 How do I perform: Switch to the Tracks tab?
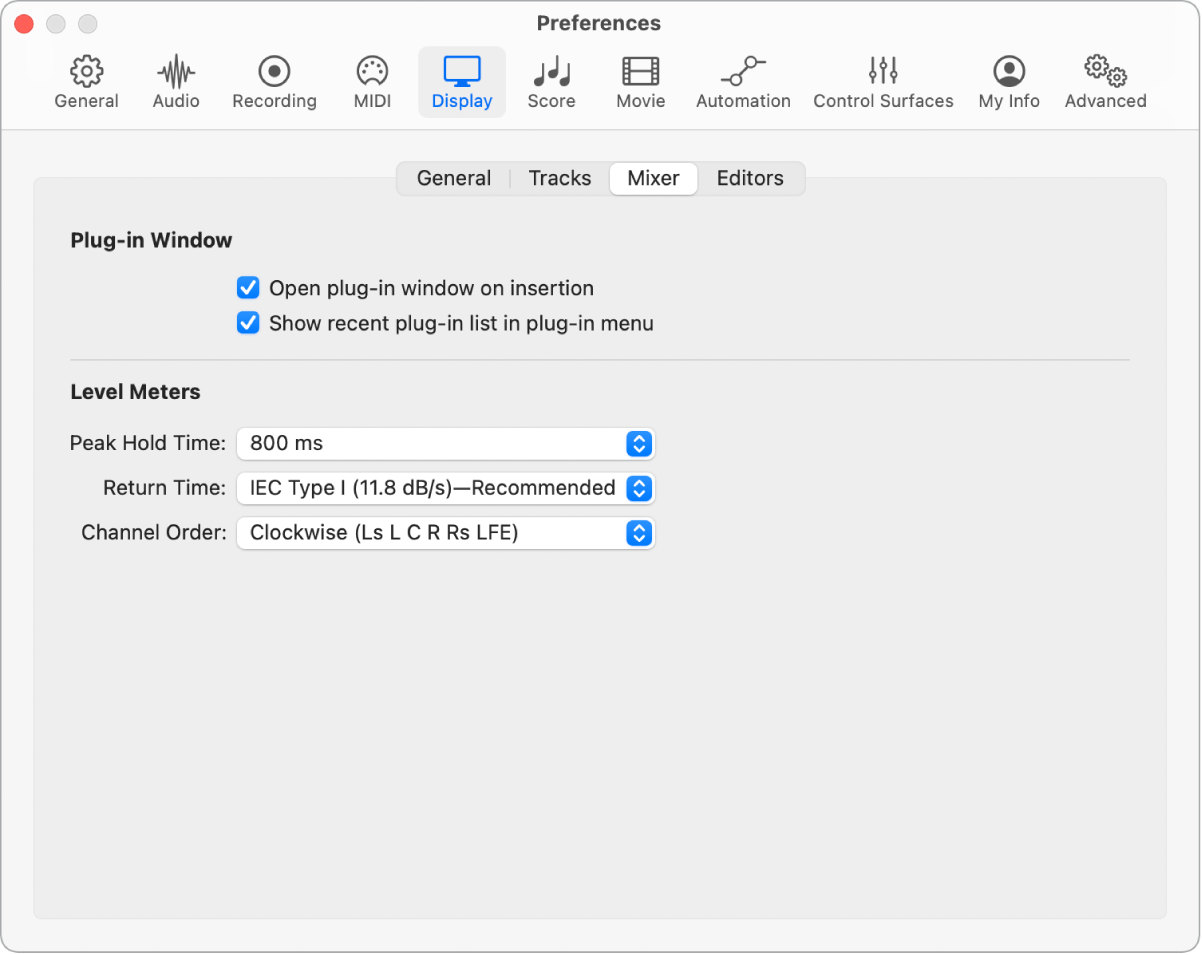pos(560,178)
